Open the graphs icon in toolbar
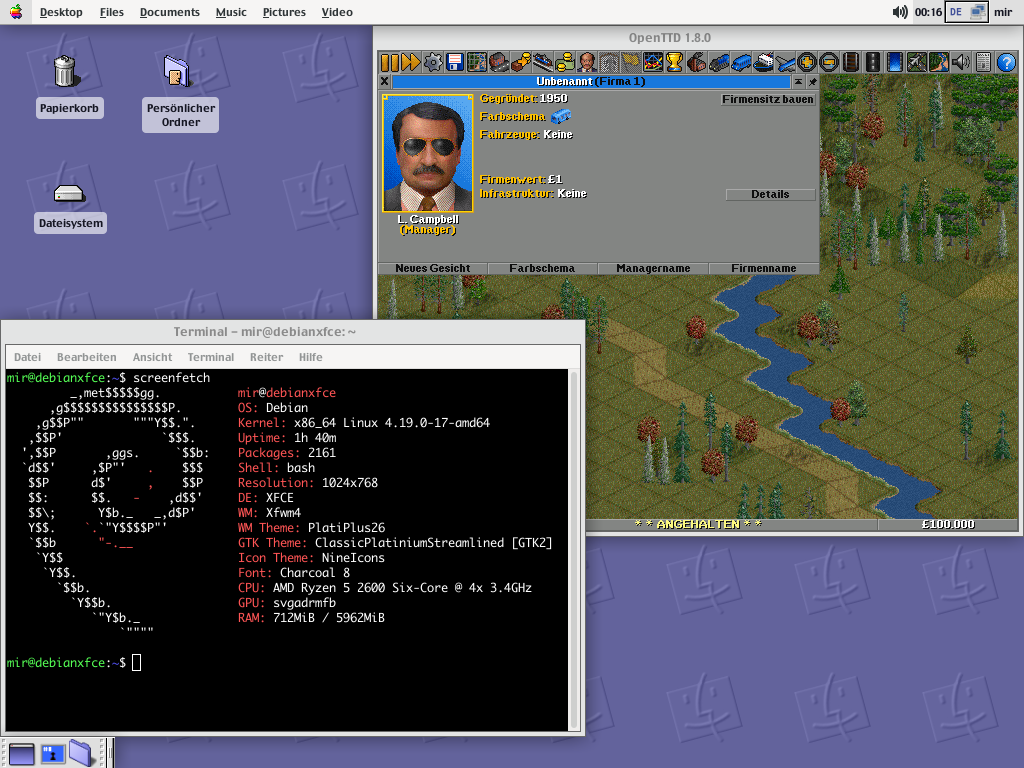The width and height of the screenshot is (1024, 768). pos(653,63)
